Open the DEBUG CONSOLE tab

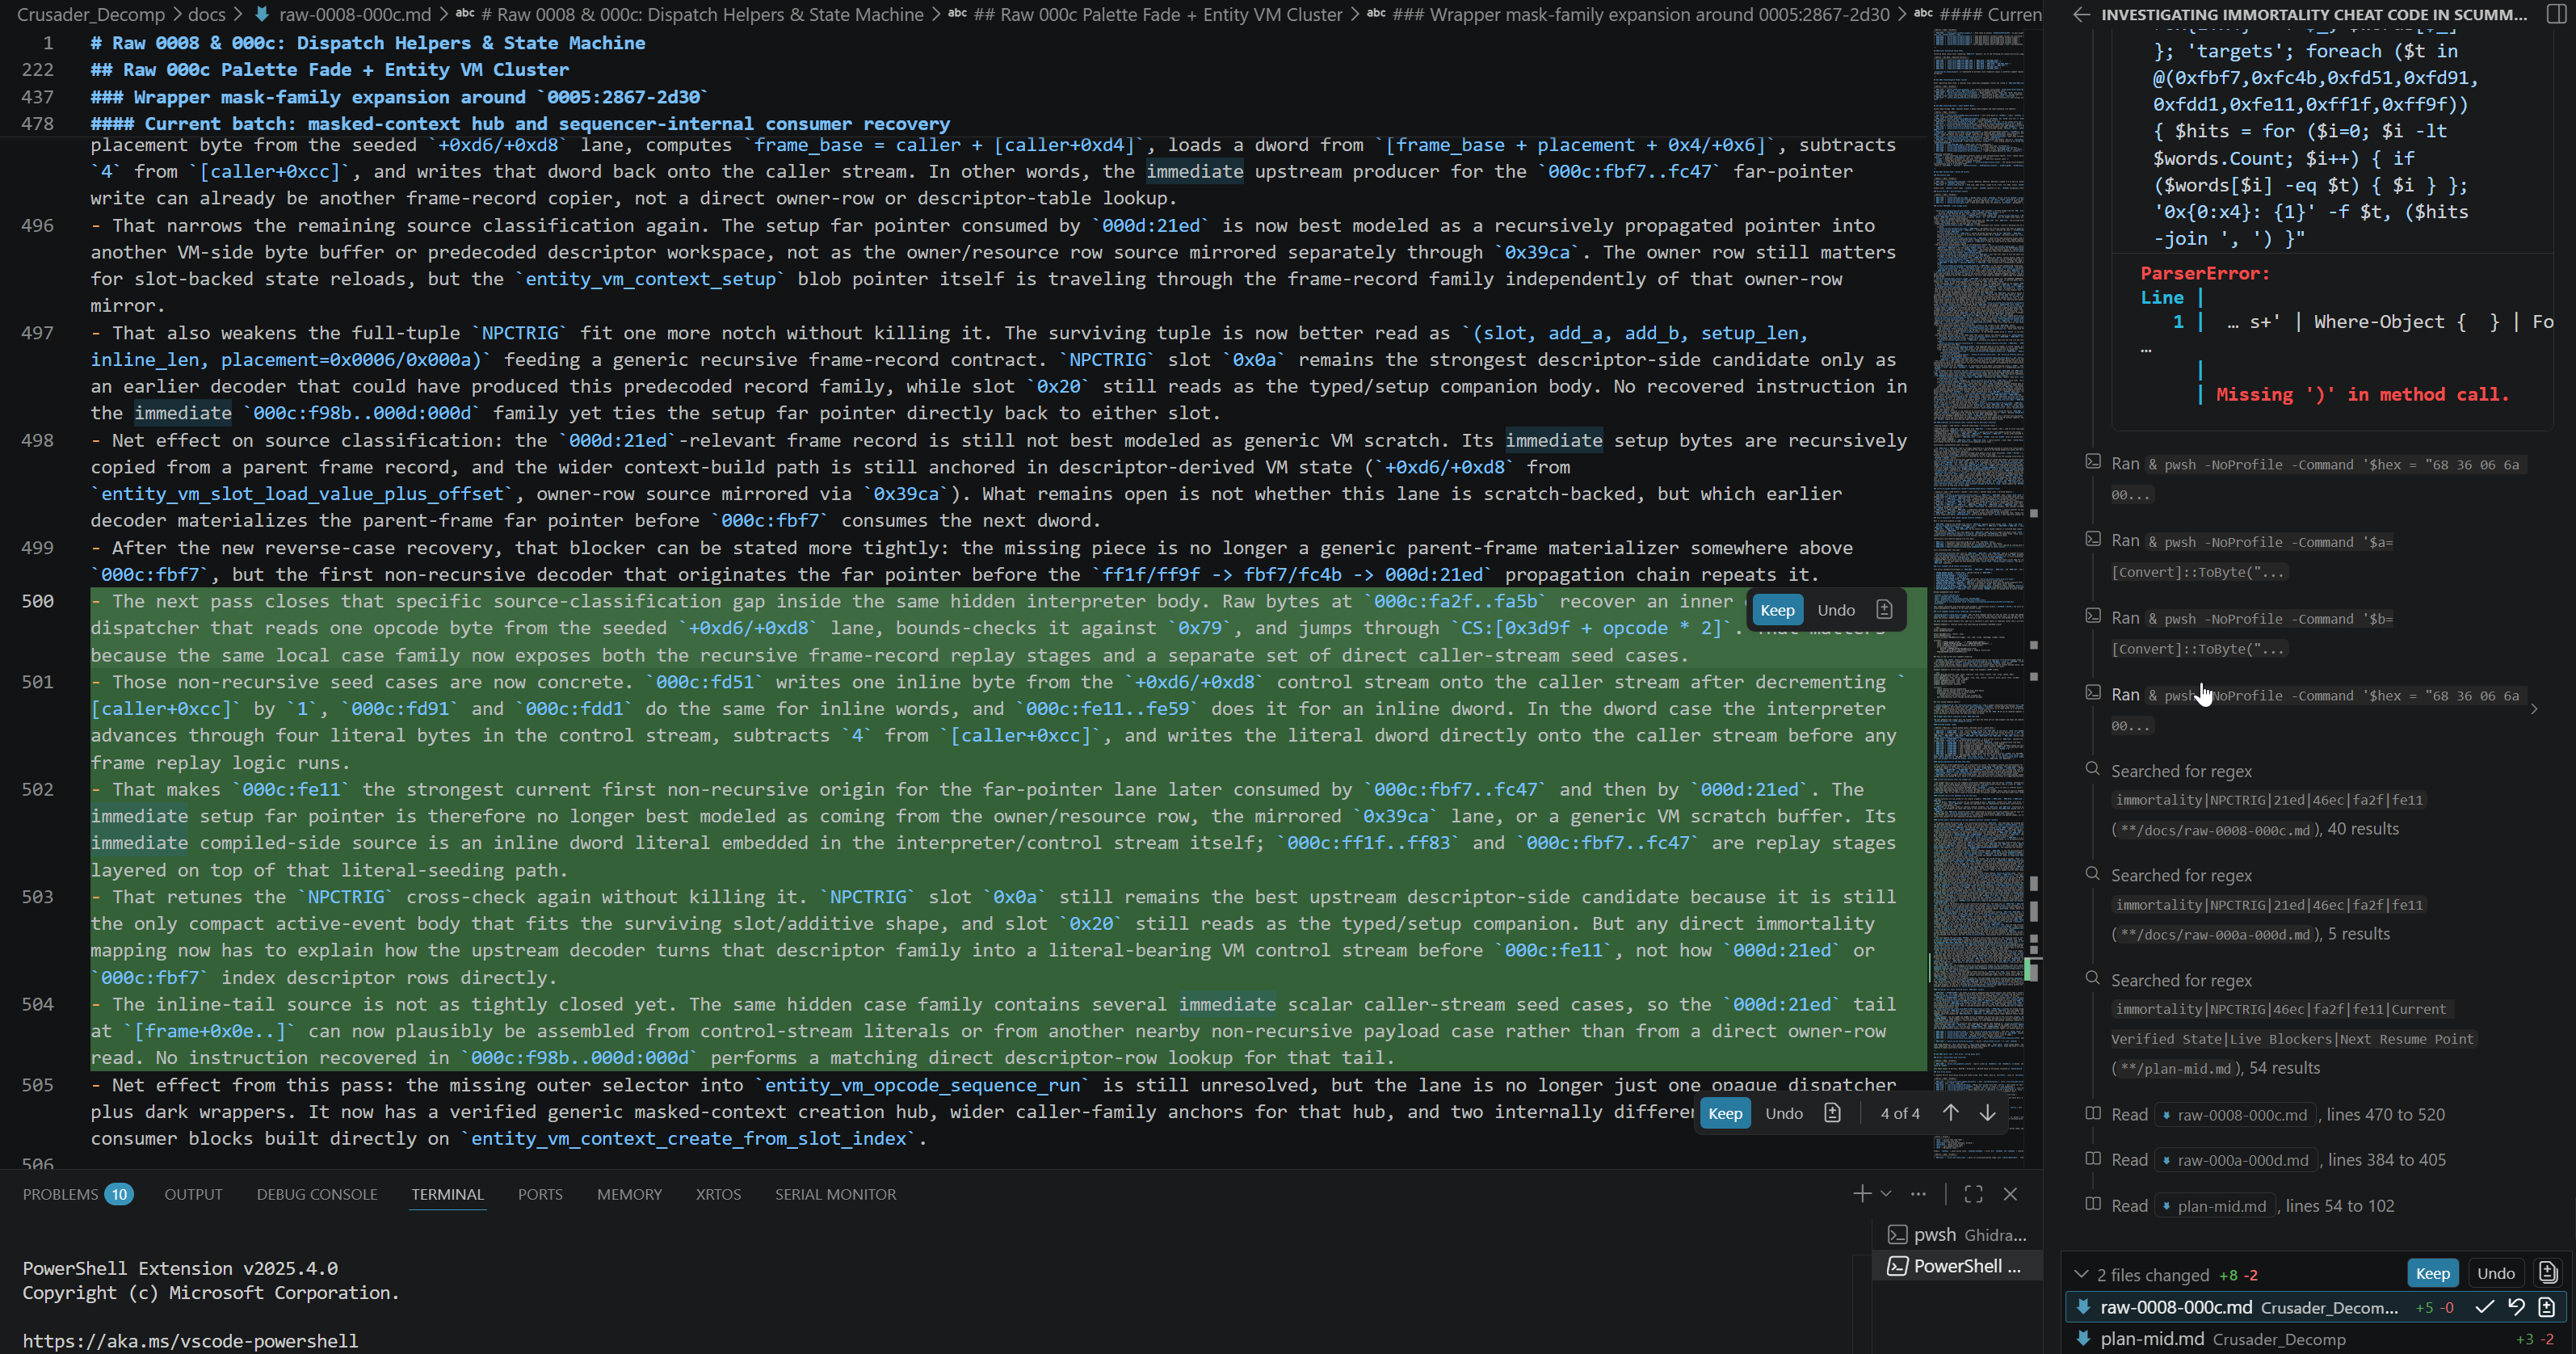pyautogui.click(x=316, y=1194)
